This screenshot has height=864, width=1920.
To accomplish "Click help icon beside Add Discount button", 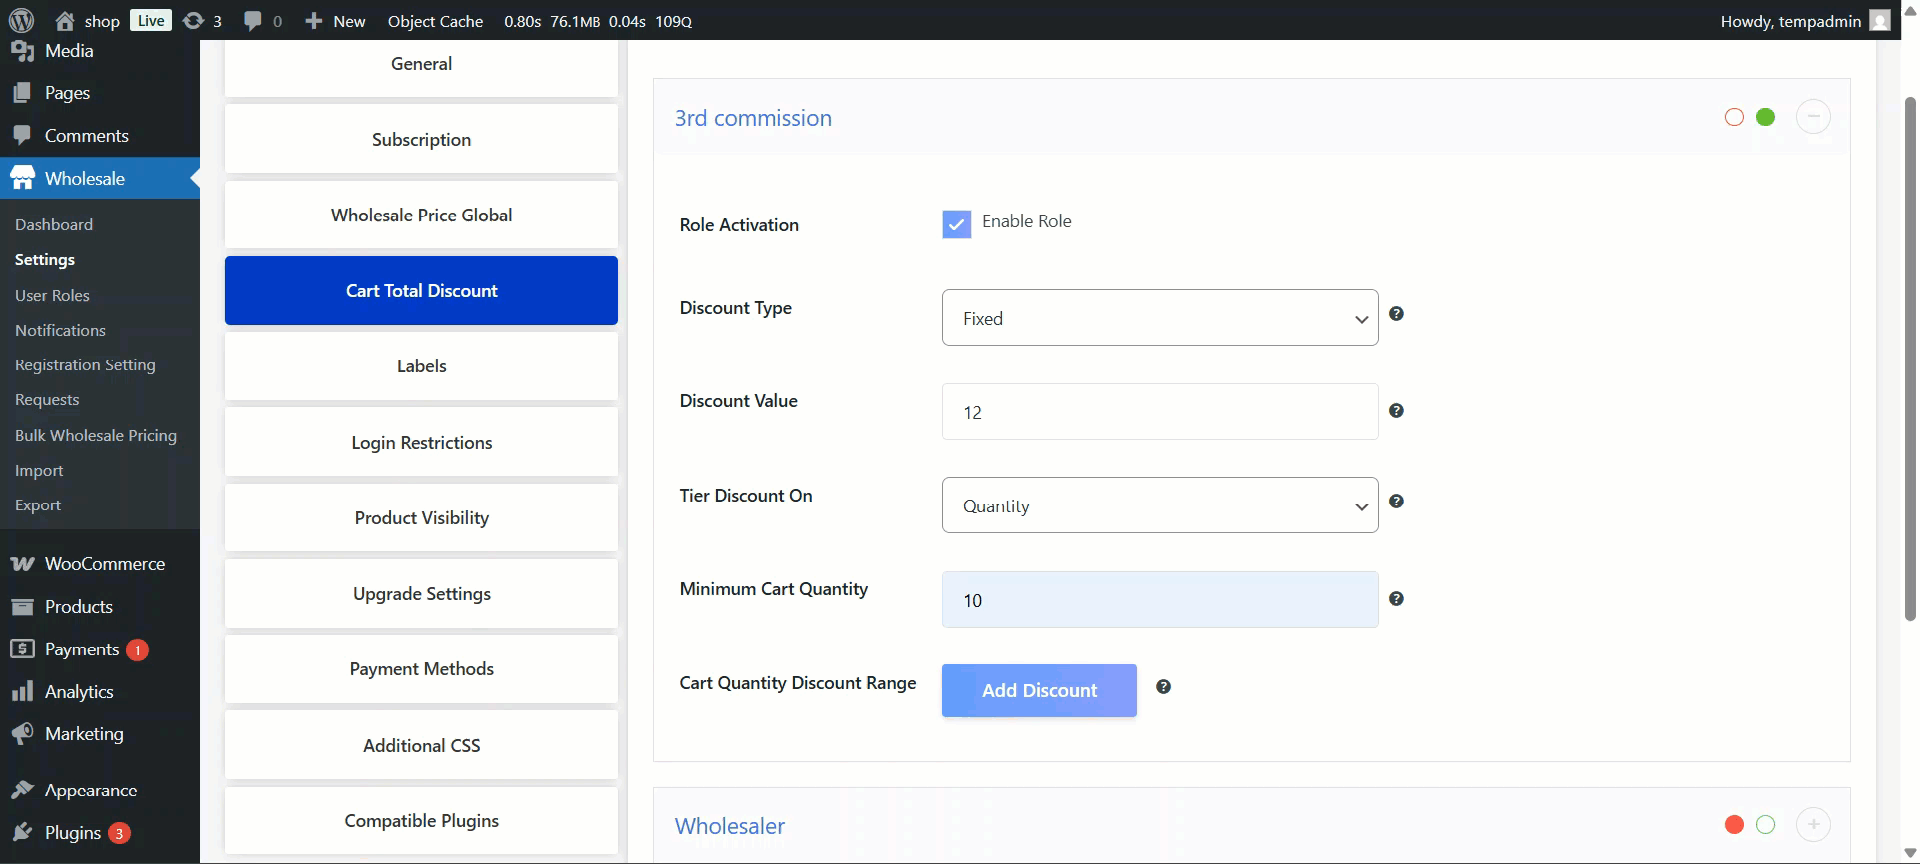I will tap(1164, 687).
